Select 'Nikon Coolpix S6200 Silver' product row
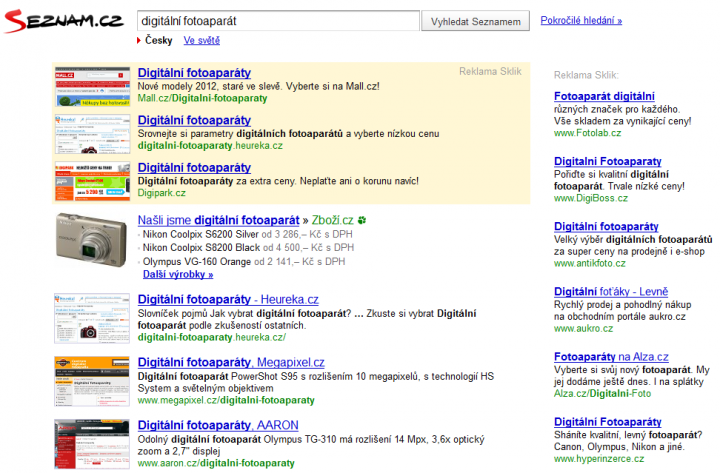720x473 pixels. (248, 234)
